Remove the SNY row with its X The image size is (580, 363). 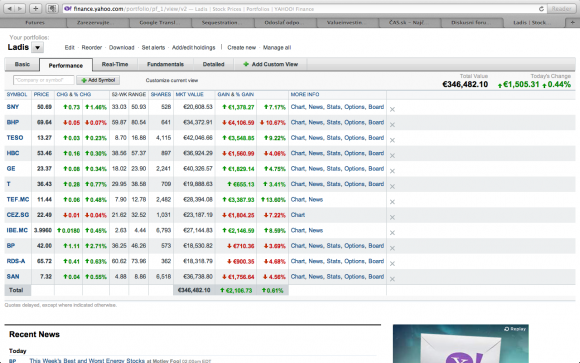pyautogui.click(x=392, y=110)
